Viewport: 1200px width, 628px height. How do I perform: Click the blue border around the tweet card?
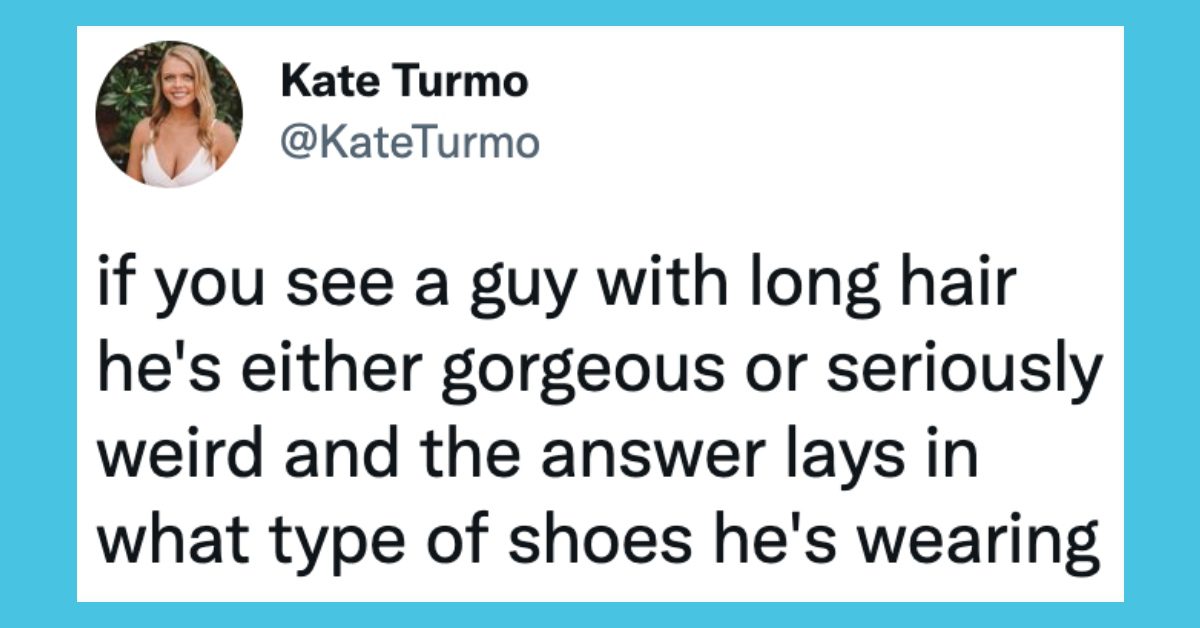[x=600, y=13]
